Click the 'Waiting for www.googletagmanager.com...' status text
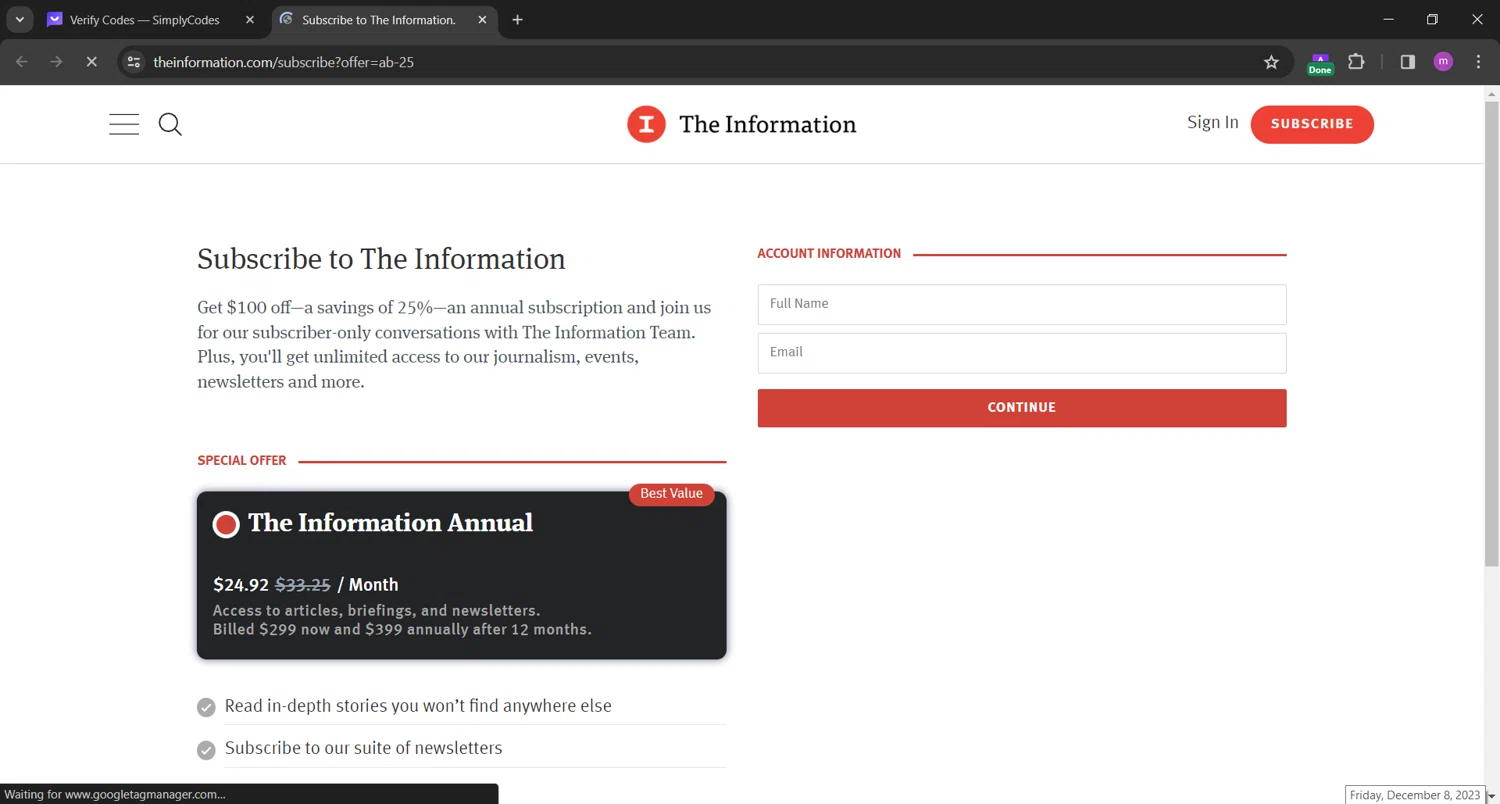The height and width of the screenshot is (804, 1500). (x=115, y=795)
